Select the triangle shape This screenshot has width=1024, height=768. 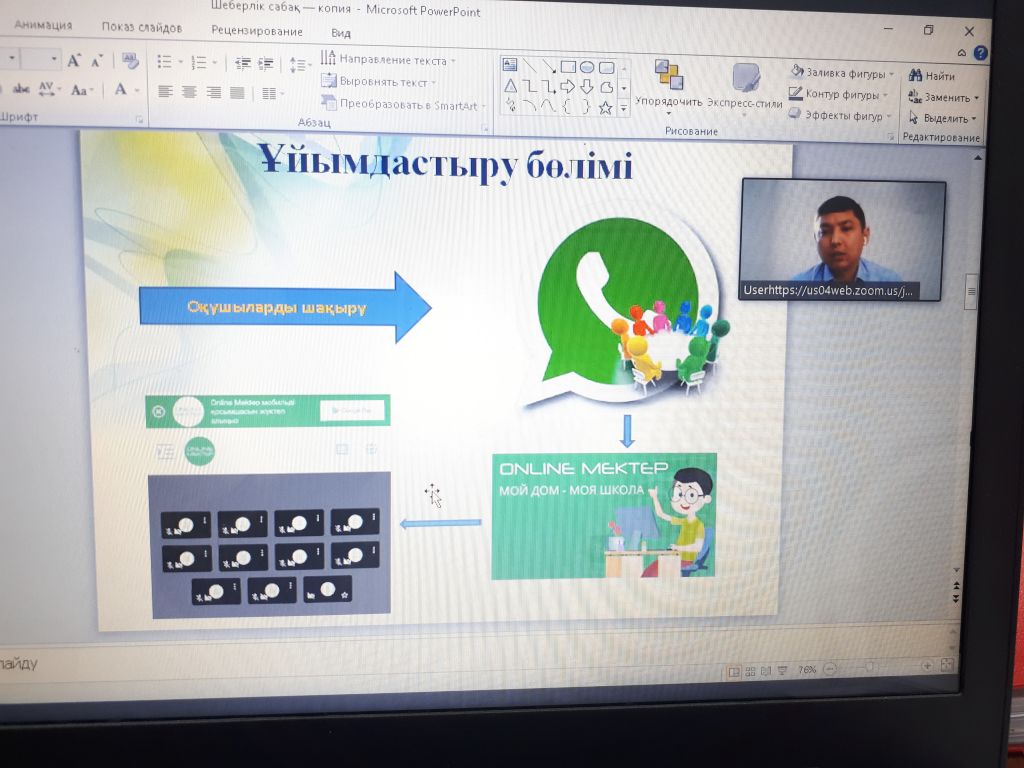510,85
